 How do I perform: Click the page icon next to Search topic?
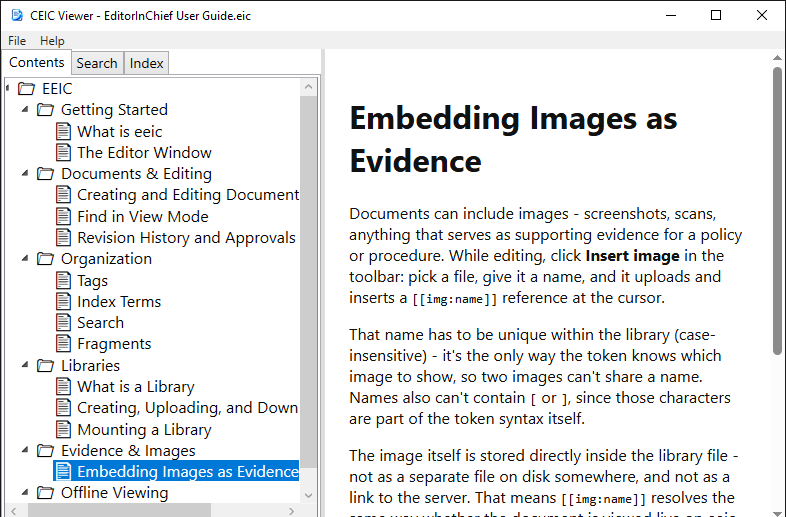[x=63, y=322]
